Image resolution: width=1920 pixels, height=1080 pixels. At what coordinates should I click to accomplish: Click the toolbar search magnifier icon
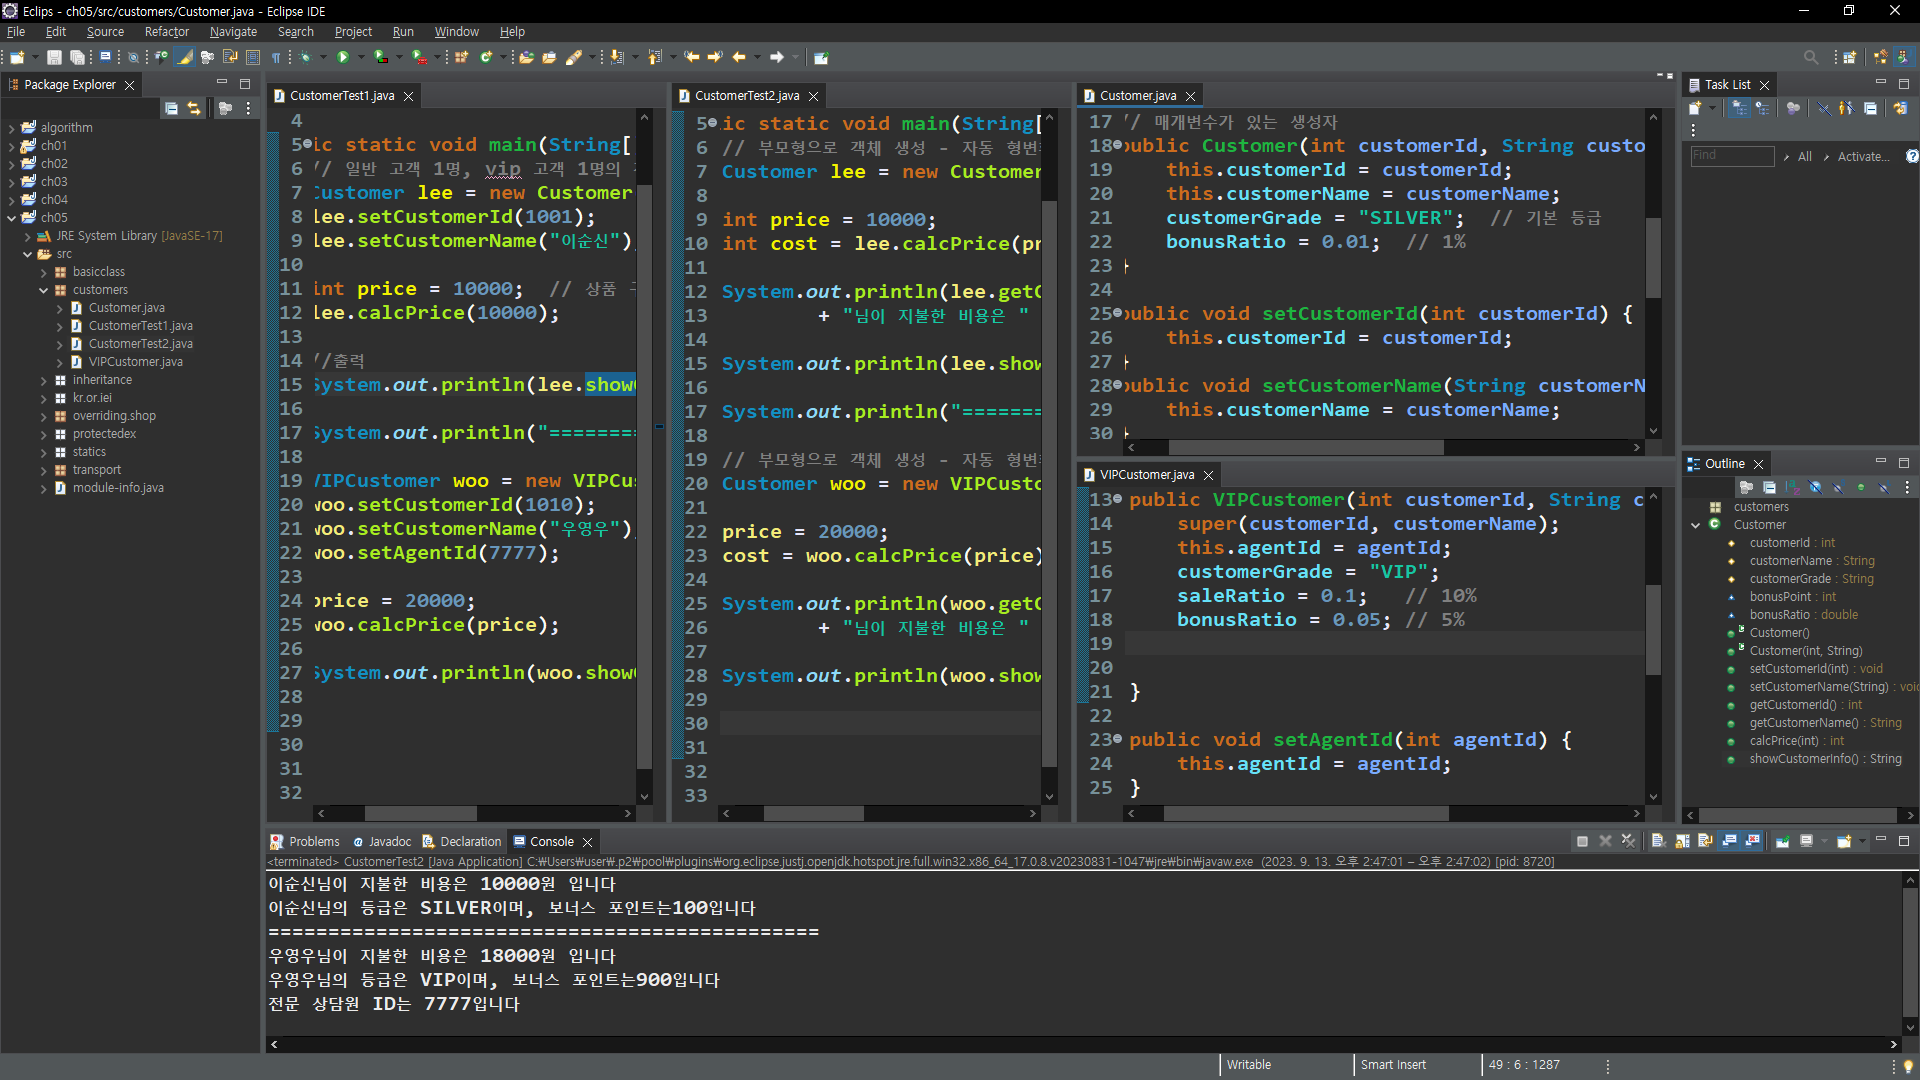coord(1810,57)
